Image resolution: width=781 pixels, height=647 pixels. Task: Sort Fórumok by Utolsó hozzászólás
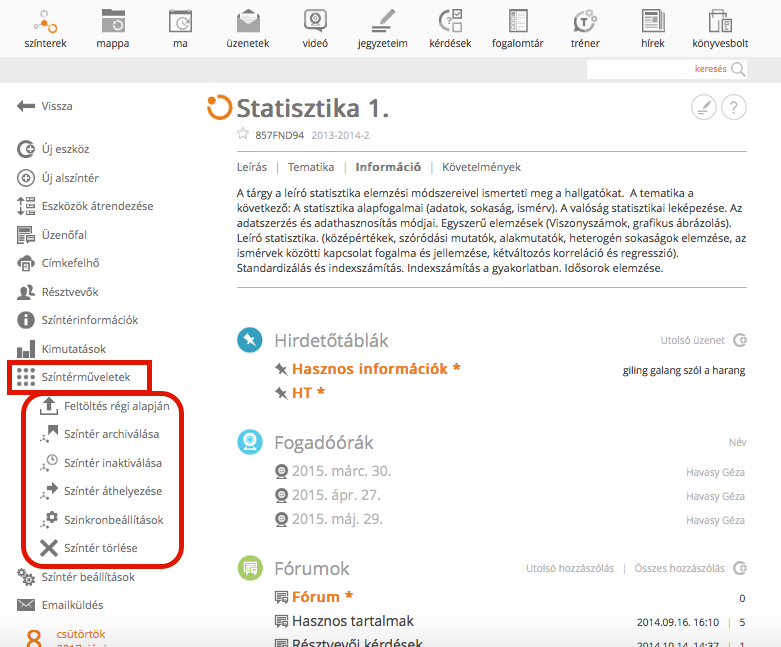click(570, 568)
